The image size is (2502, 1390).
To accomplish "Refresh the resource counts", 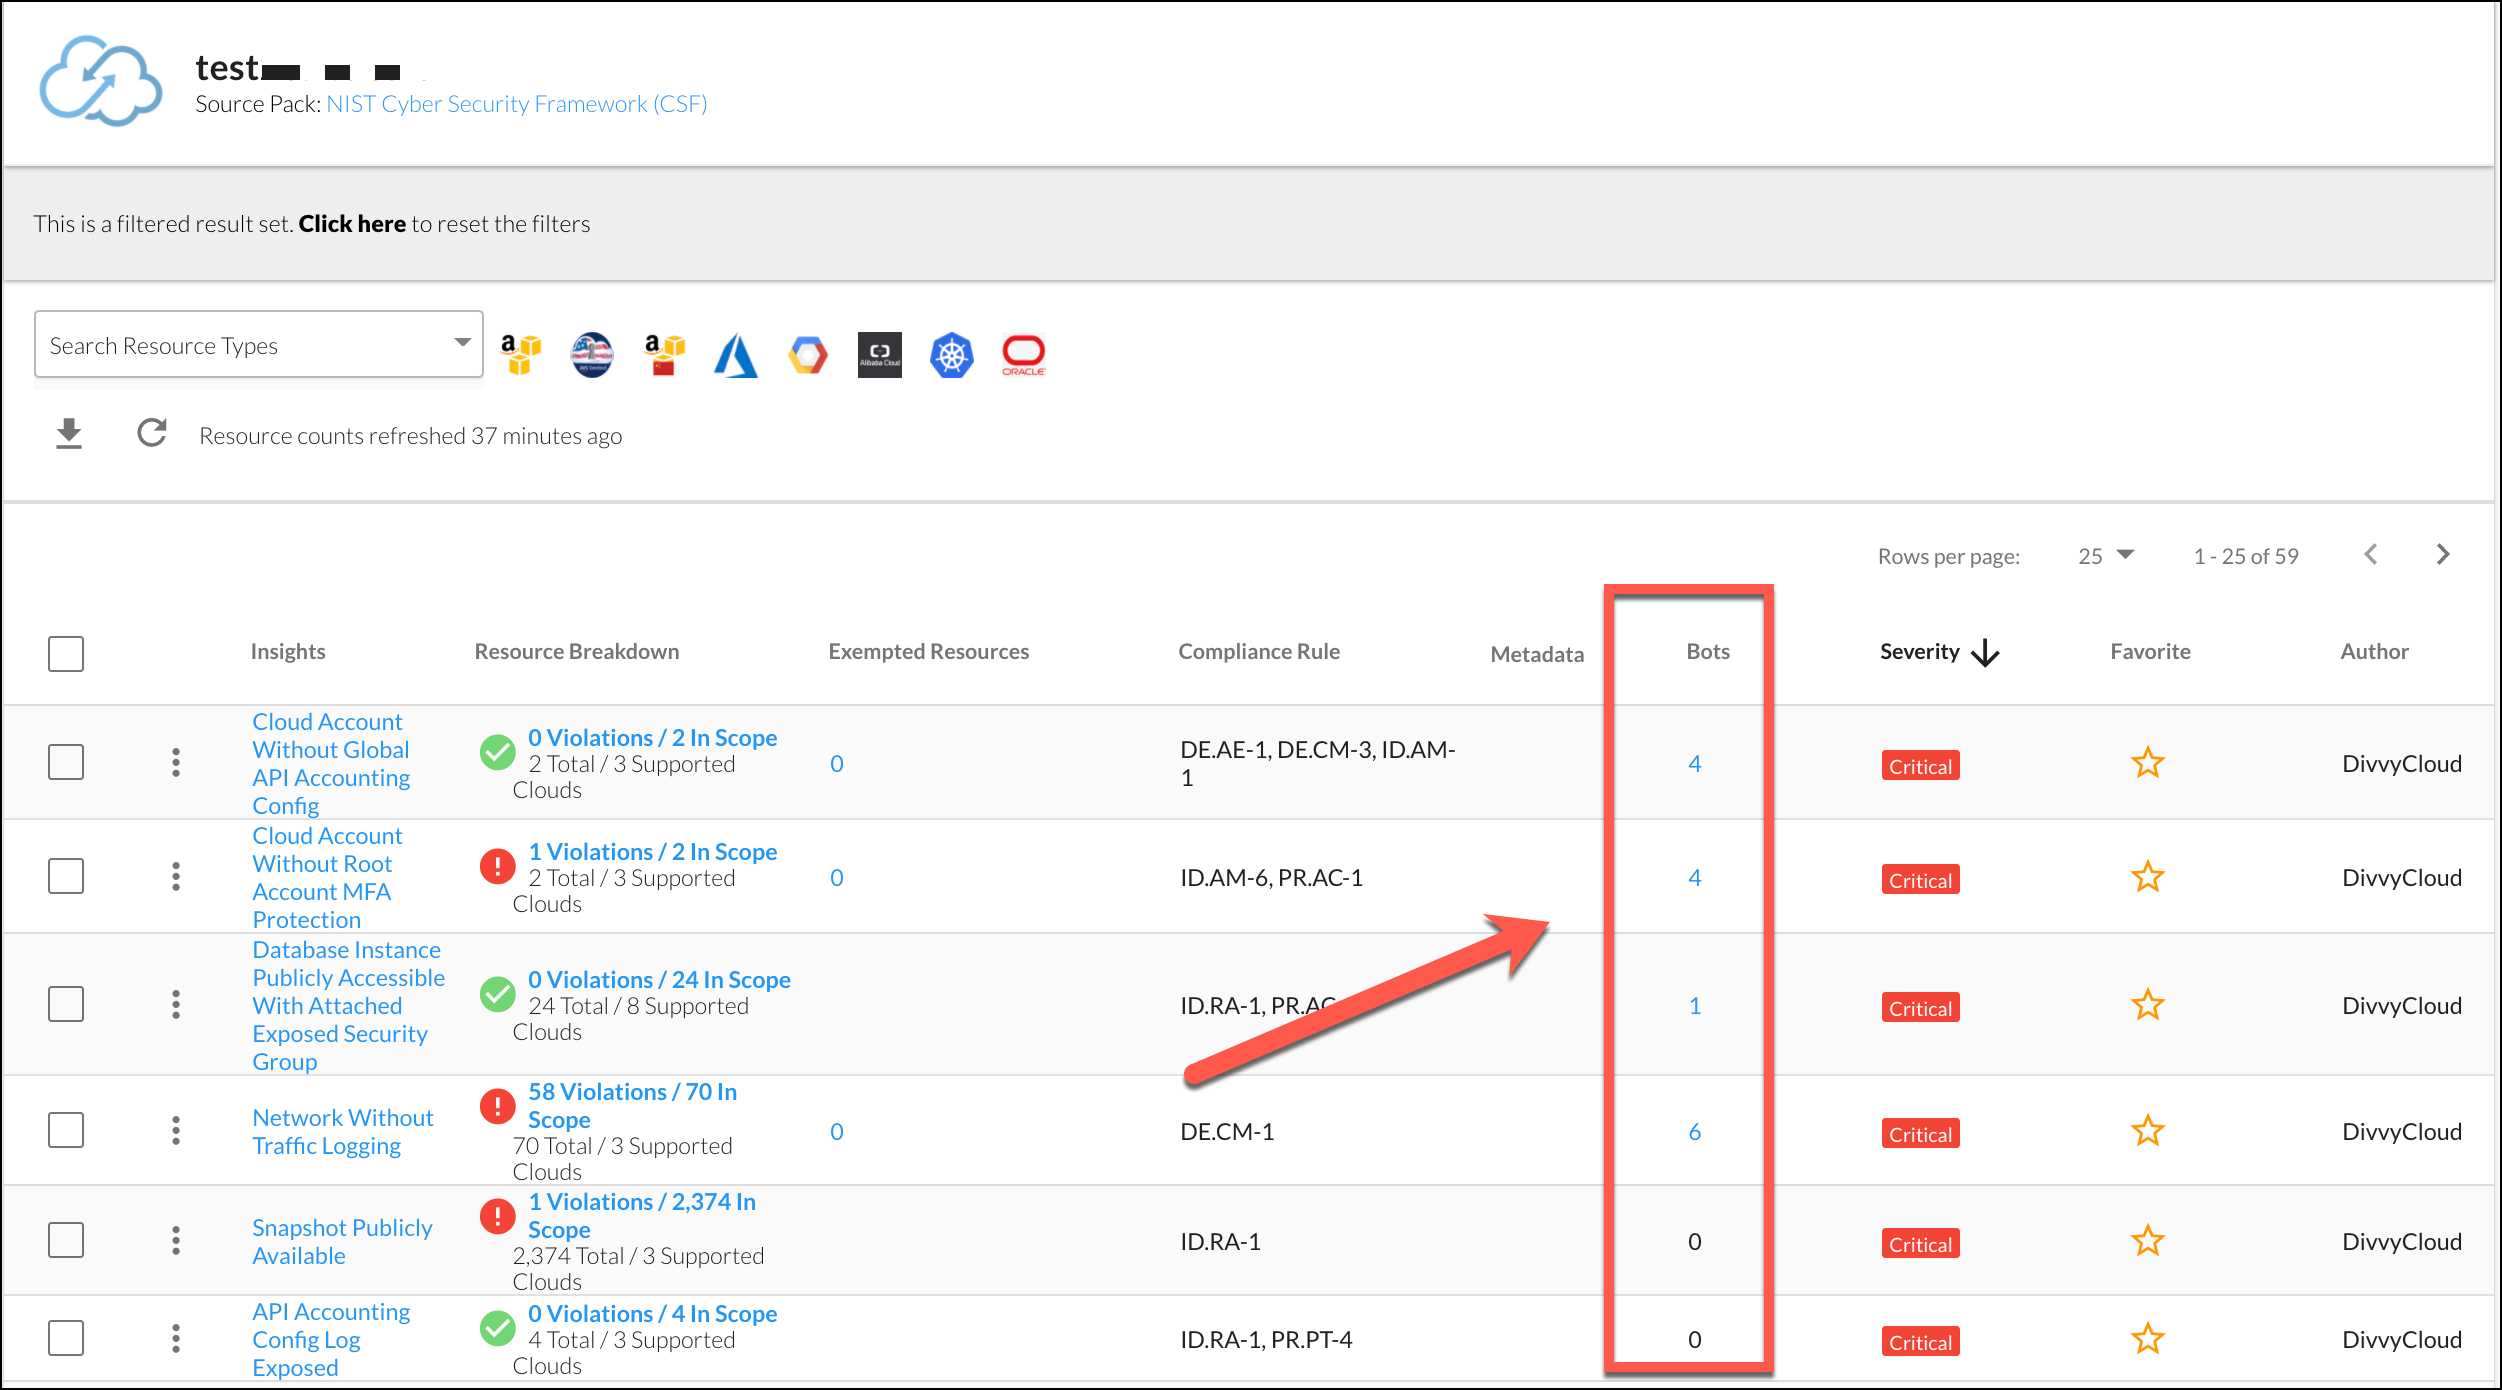I will click(152, 433).
